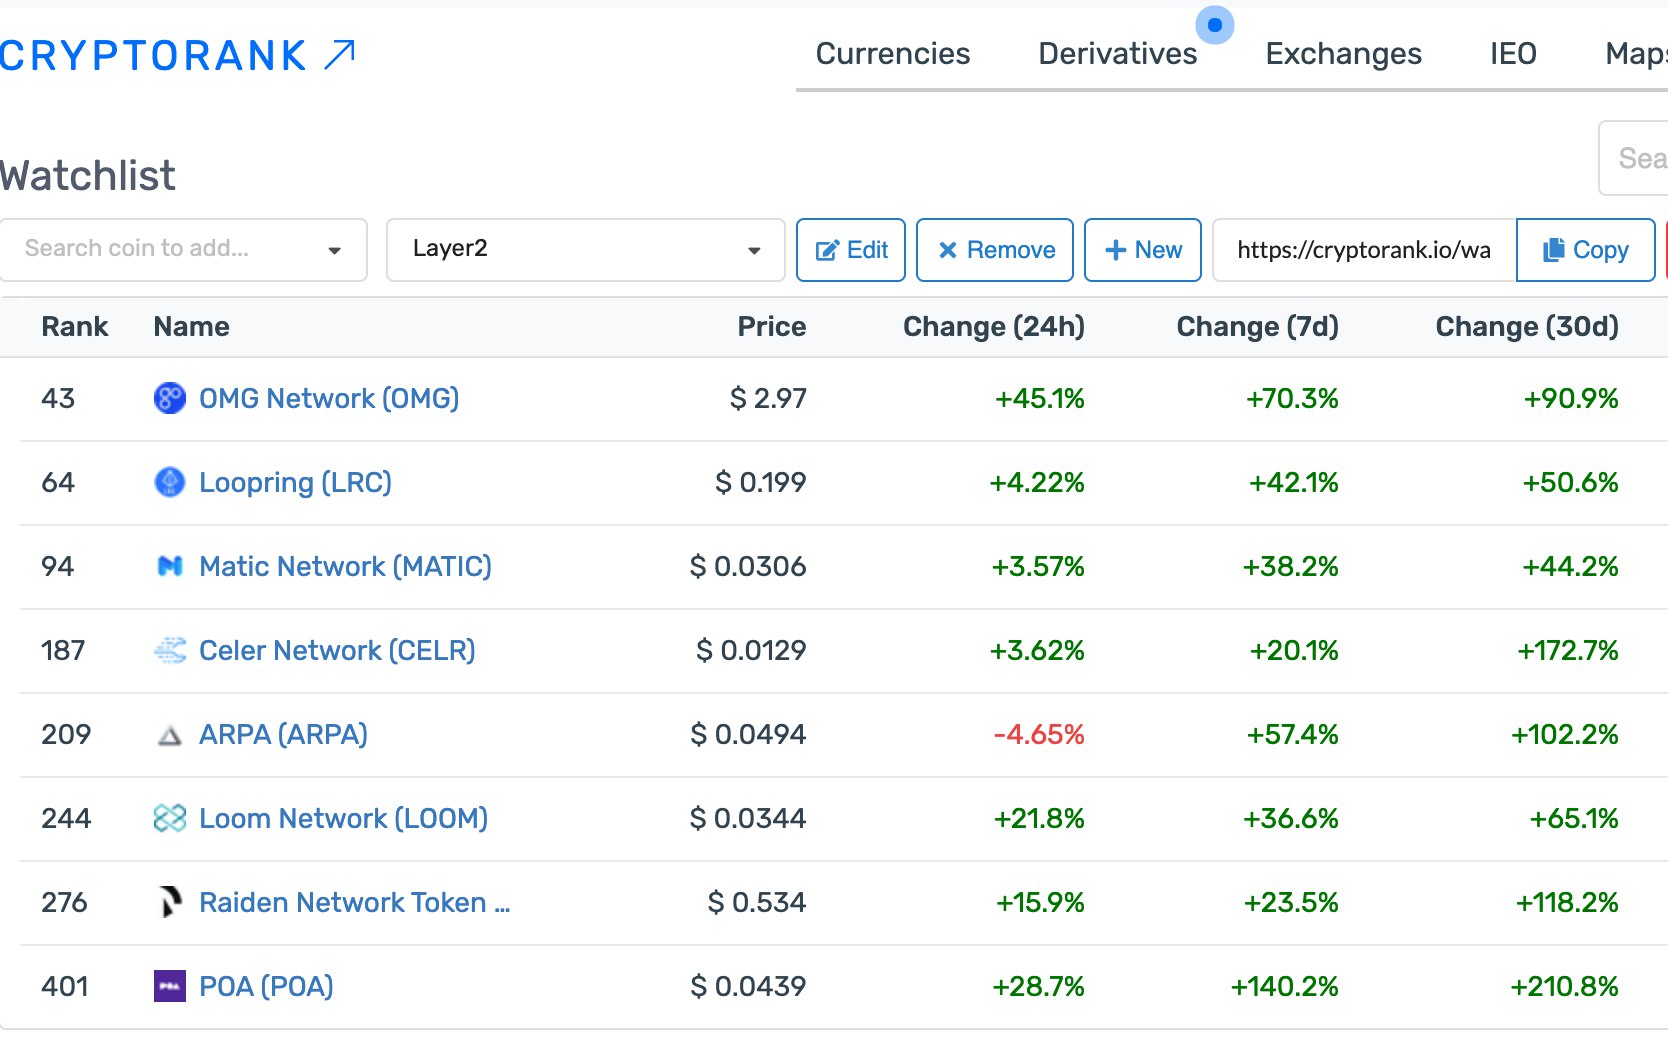
Task: Create a New watchlist
Action: (1143, 250)
